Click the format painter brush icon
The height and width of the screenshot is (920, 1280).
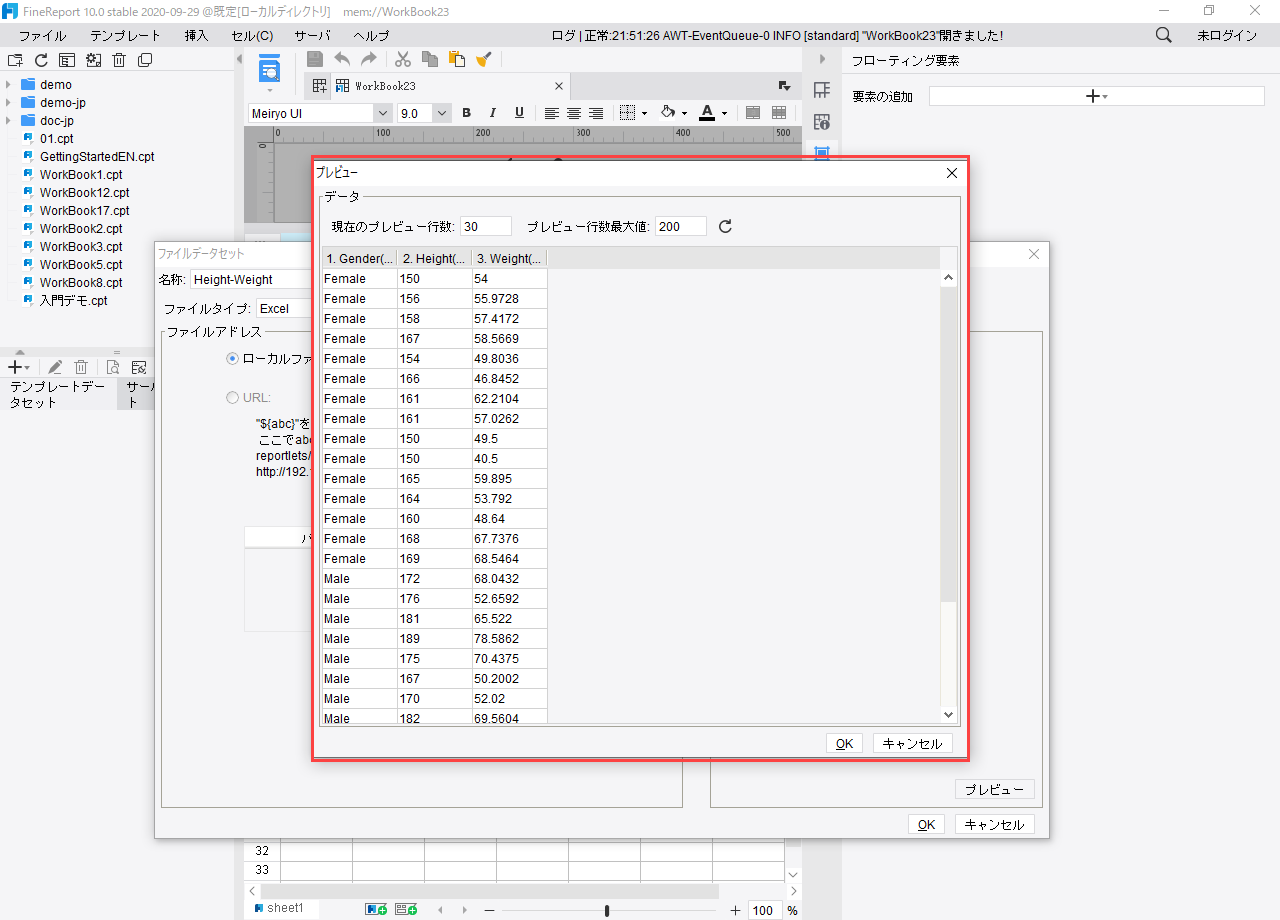coord(483,59)
